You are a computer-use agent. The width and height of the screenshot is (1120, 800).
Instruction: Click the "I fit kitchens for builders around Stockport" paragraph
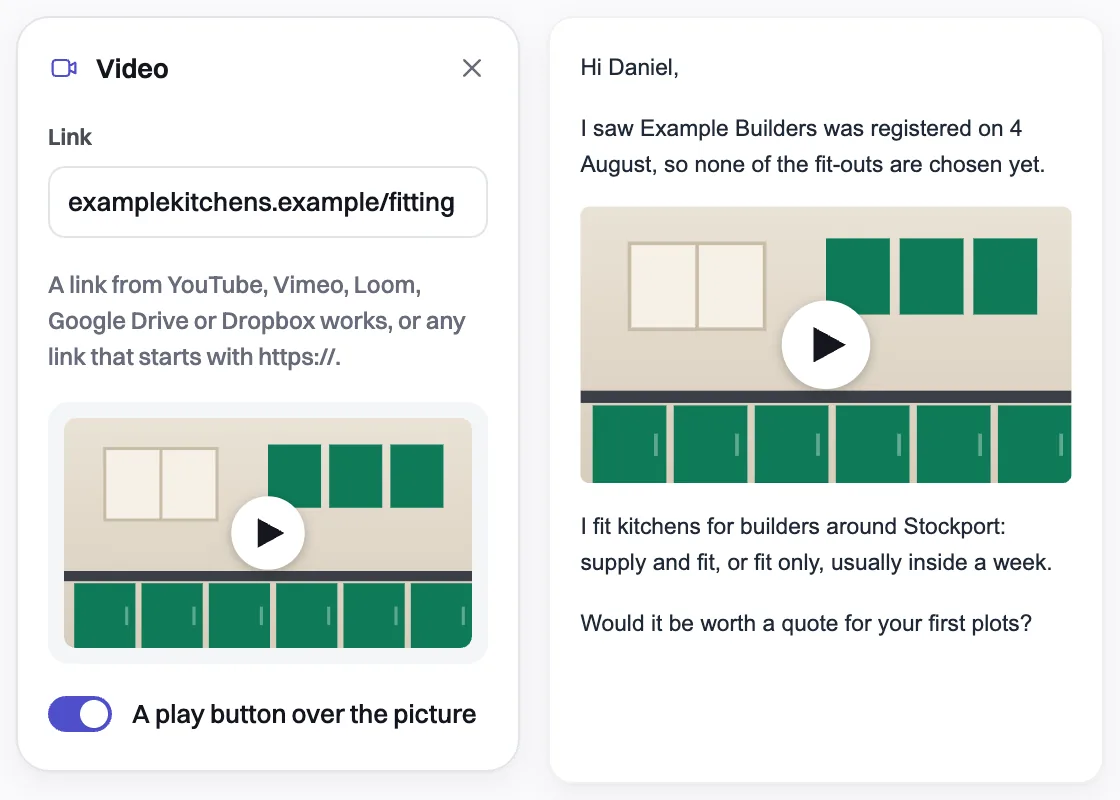(816, 544)
